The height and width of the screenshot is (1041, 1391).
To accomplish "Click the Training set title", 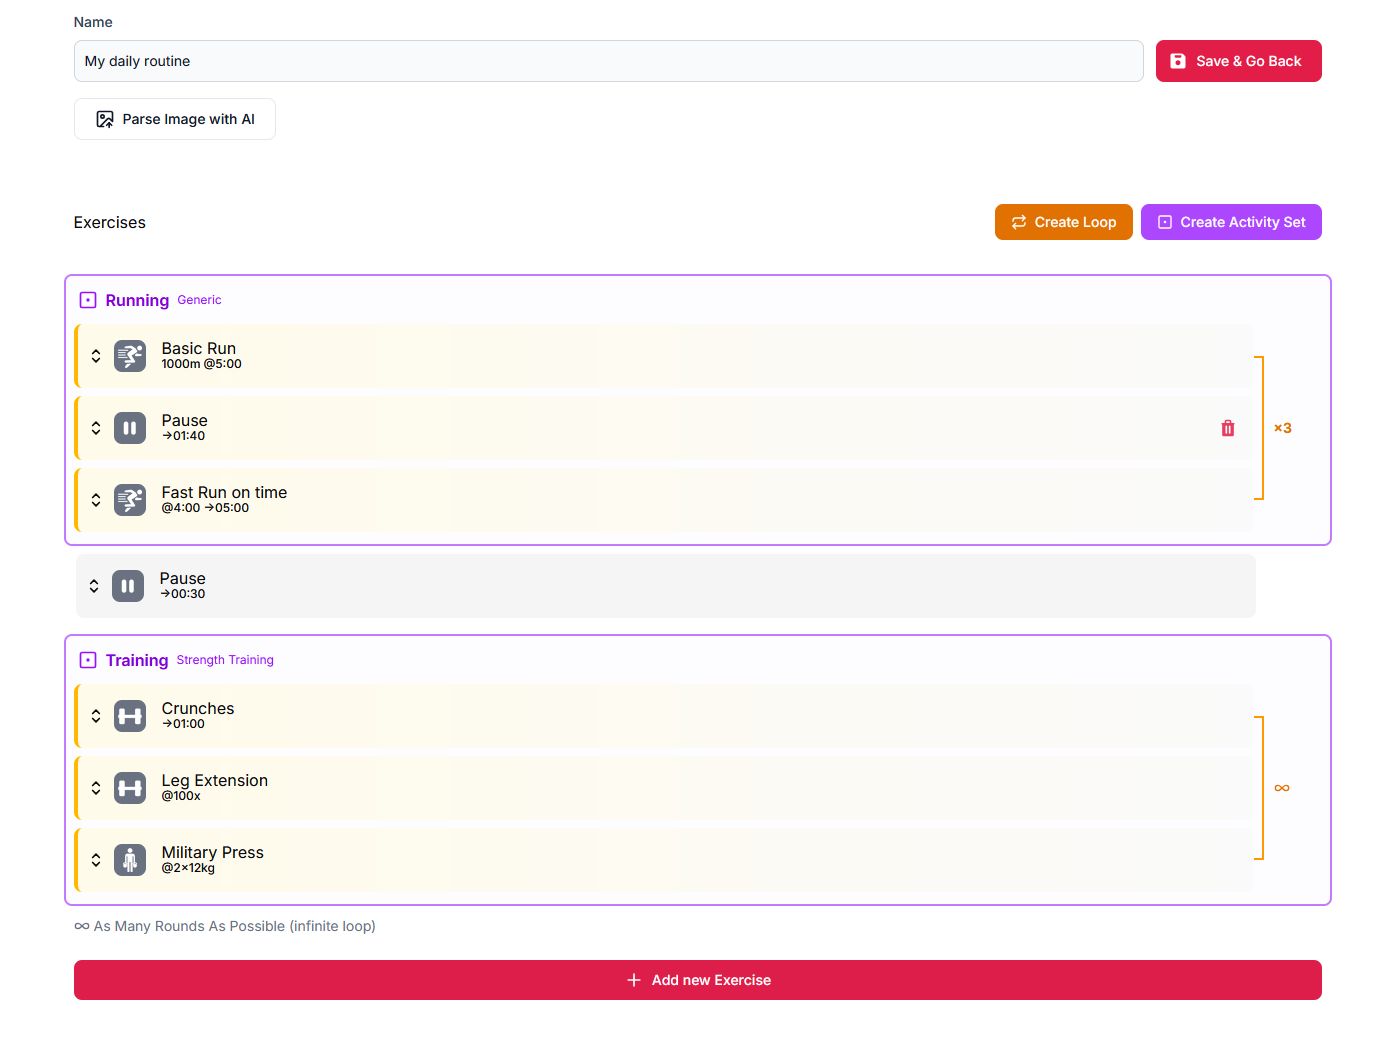I will pos(137,660).
